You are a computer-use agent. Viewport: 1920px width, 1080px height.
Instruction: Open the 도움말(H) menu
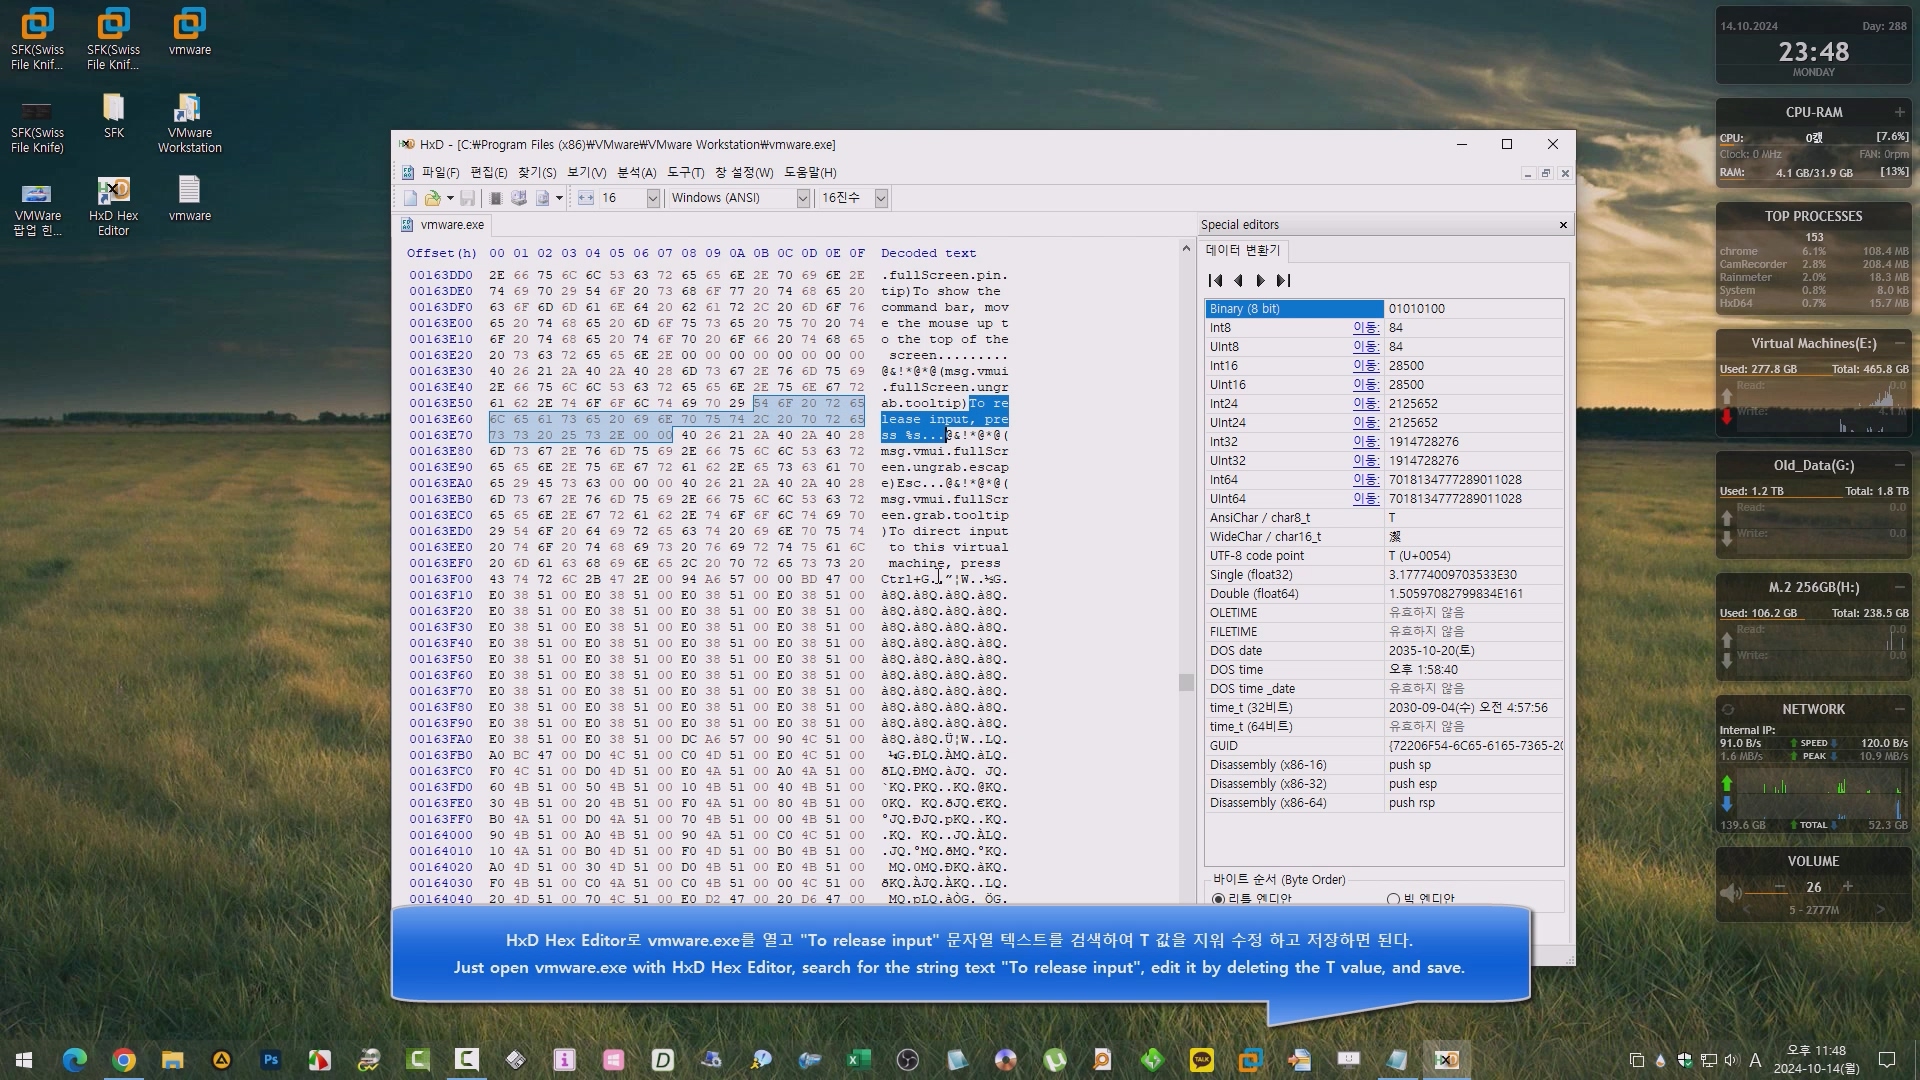pyautogui.click(x=810, y=173)
